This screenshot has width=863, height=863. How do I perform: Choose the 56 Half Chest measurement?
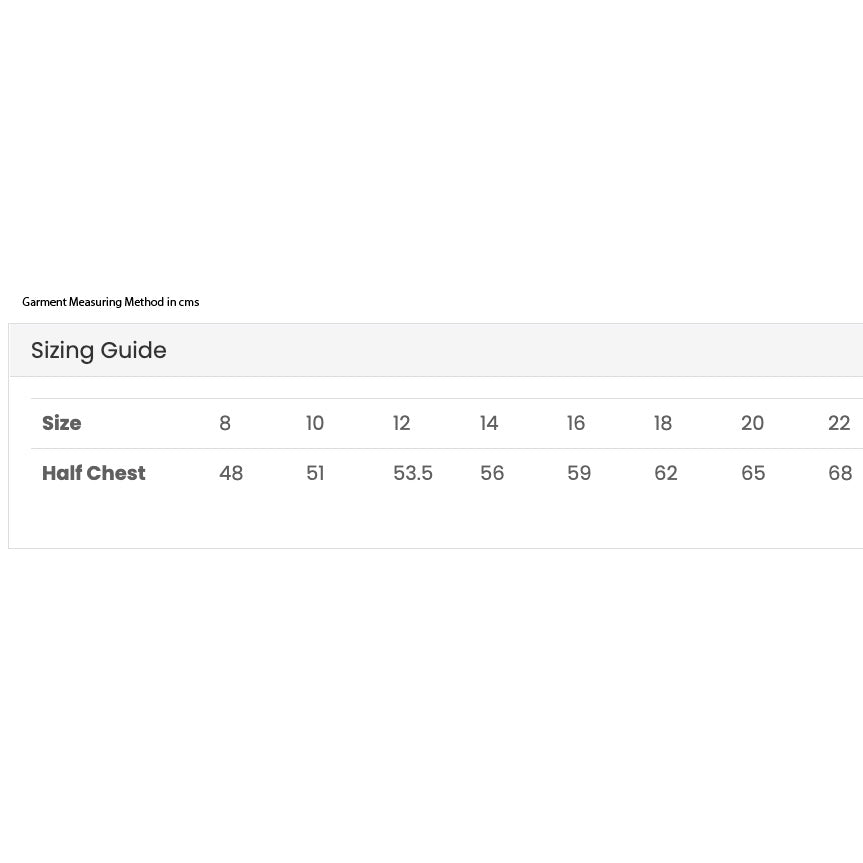[492, 473]
